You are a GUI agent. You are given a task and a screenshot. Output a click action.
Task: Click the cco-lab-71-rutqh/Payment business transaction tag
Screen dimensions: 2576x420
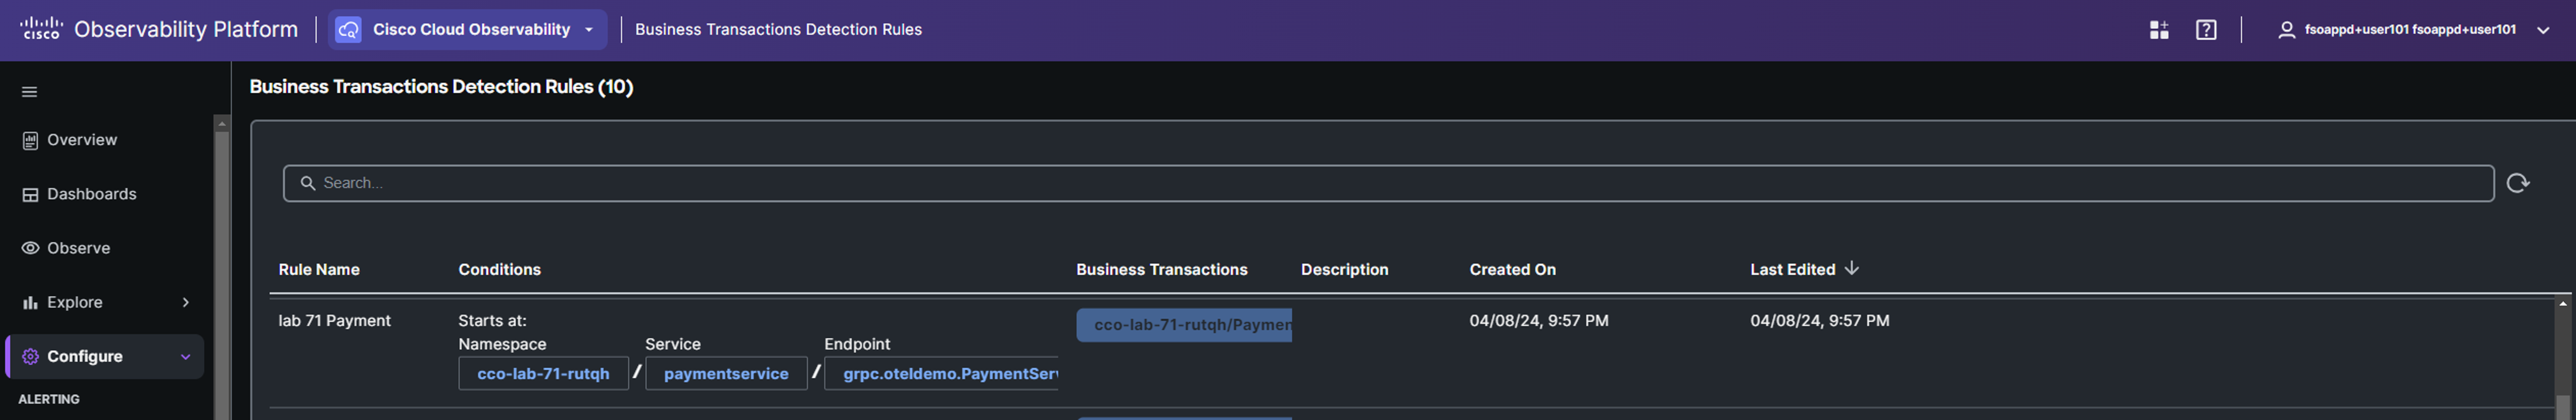(x=1184, y=325)
